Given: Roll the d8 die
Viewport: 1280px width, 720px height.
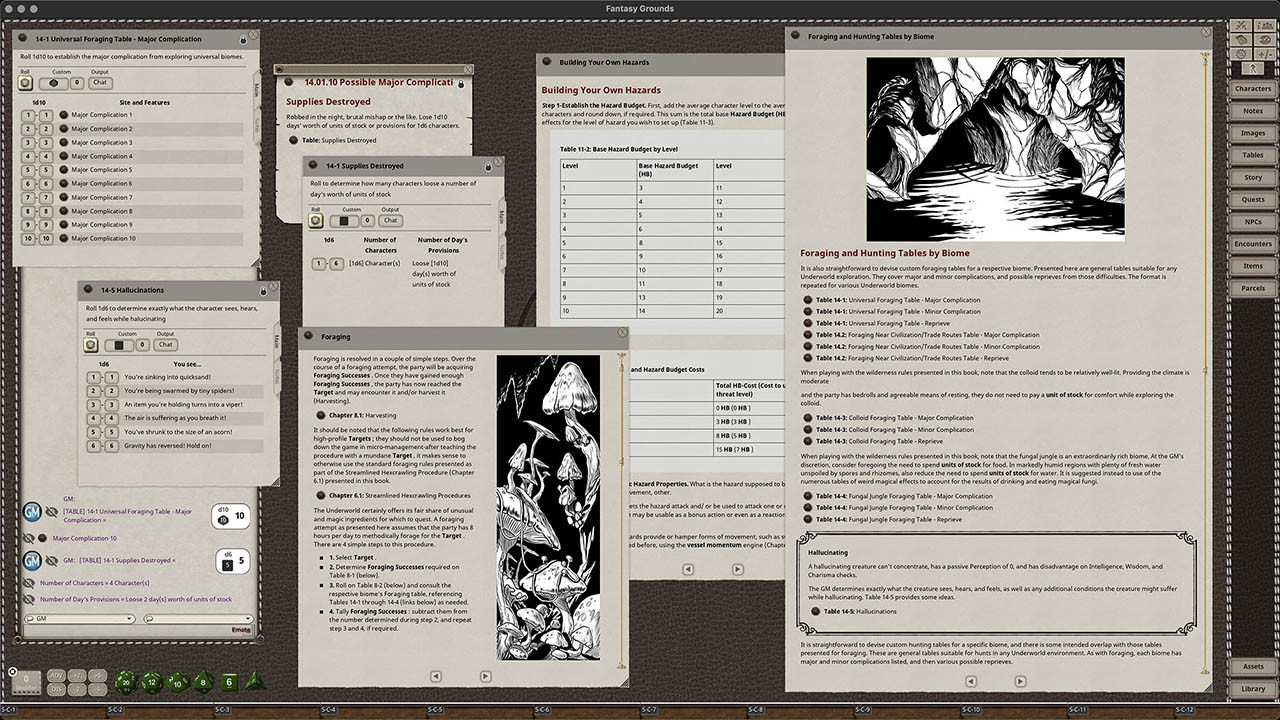Looking at the screenshot, I should pyautogui.click(x=202, y=683).
